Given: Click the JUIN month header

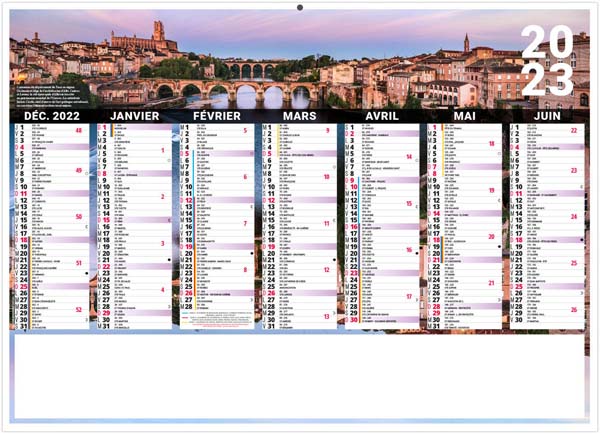Looking at the screenshot, I should tap(547, 116).
